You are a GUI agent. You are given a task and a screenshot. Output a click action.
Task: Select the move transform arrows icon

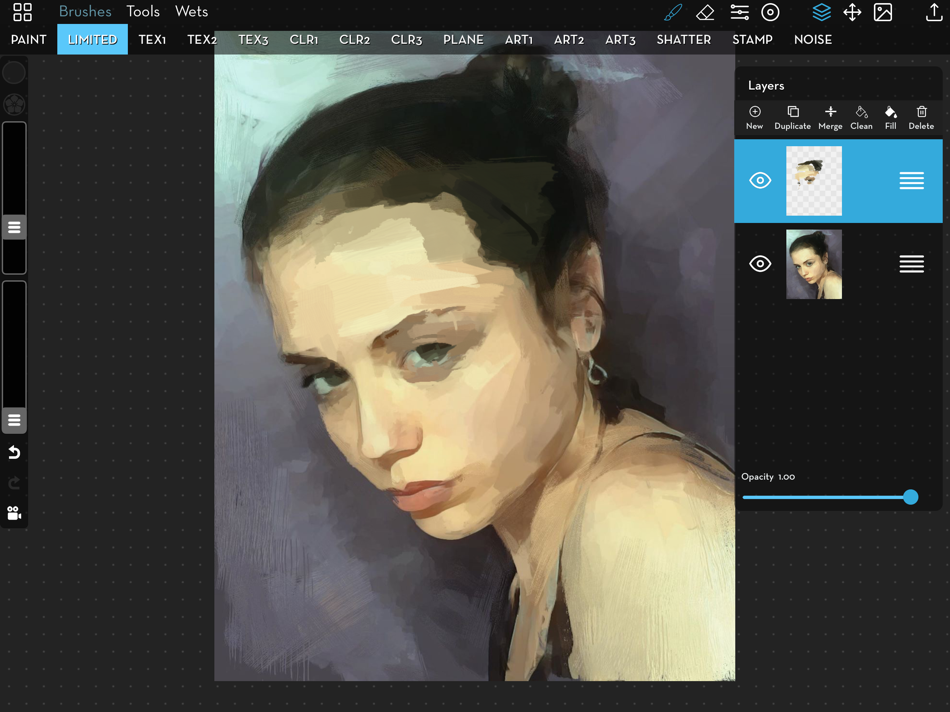click(x=852, y=13)
